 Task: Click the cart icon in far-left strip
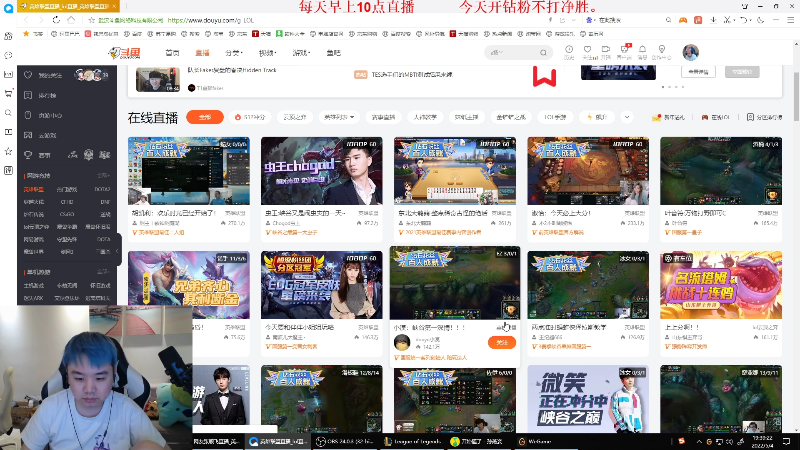click(8, 93)
